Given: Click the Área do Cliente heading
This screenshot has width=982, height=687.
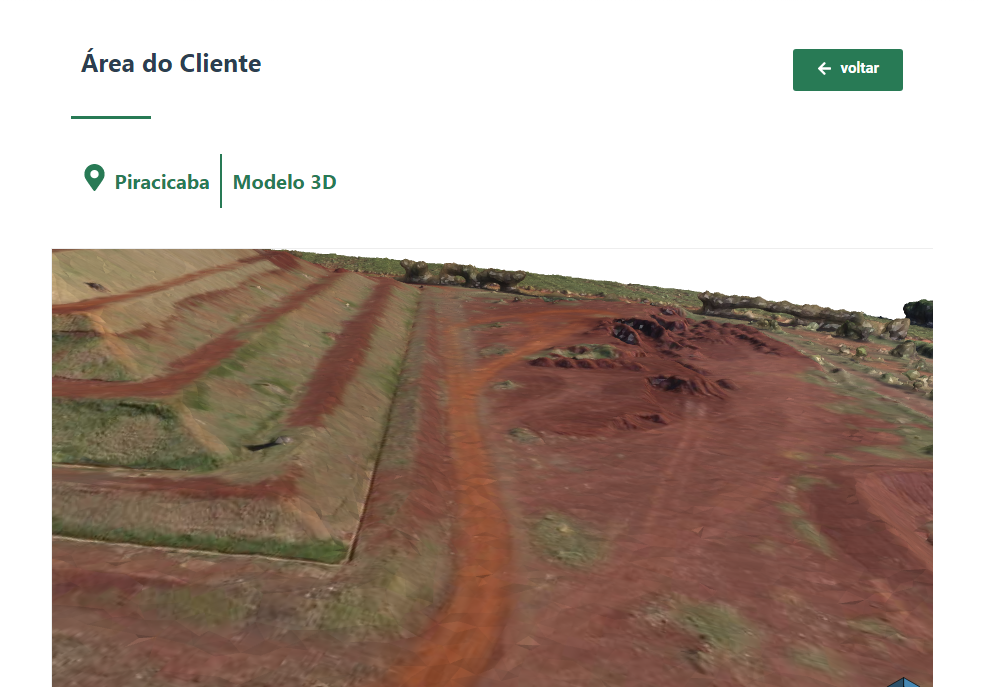Looking at the screenshot, I should point(171,63).
